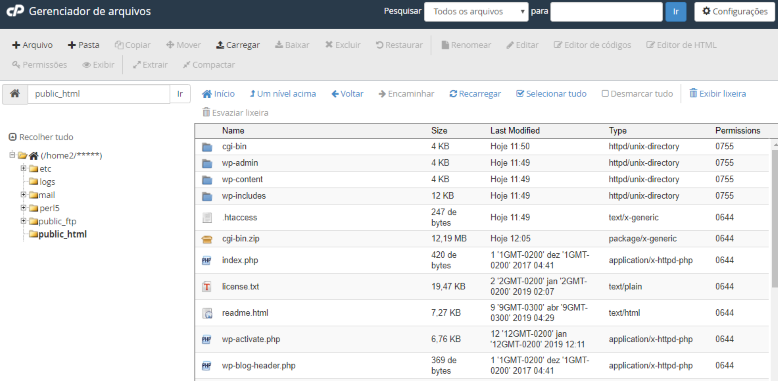Image resolution: width=778 pixels, height=381 pixels.
Task: Select the wp-admin folder icon
Action: 207,163
